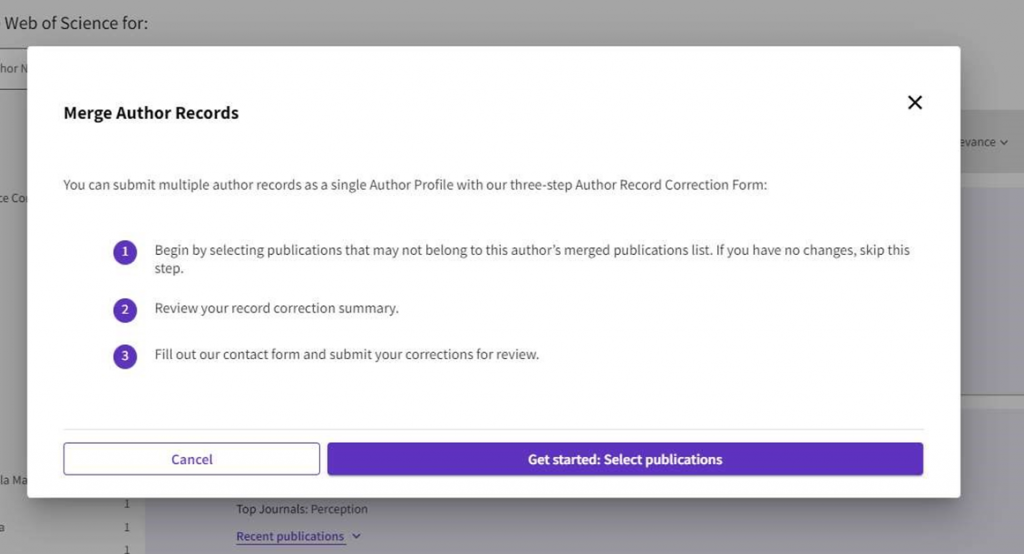The image size is (1024, 554).
Task: Click the step 1 number circle
Action: coord(125,252)
